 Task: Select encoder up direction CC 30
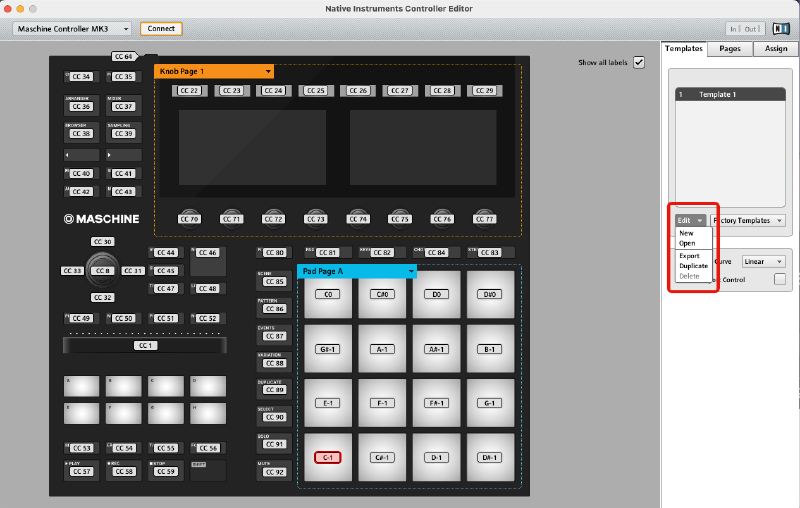[x=103, y=242]
